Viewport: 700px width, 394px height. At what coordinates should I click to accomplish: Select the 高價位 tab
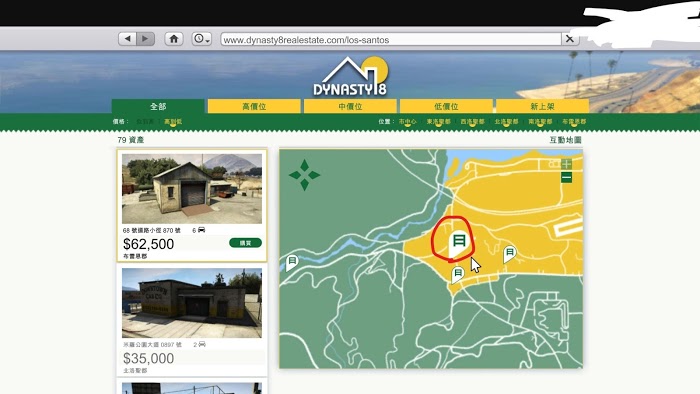pos(254,107)
